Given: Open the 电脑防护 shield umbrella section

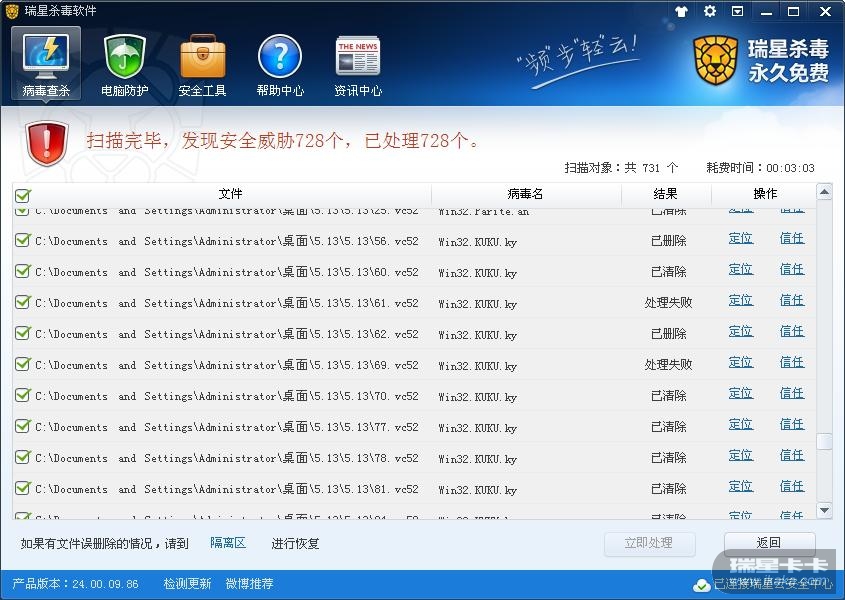Looking at the screenshot, I should (124, 65).
